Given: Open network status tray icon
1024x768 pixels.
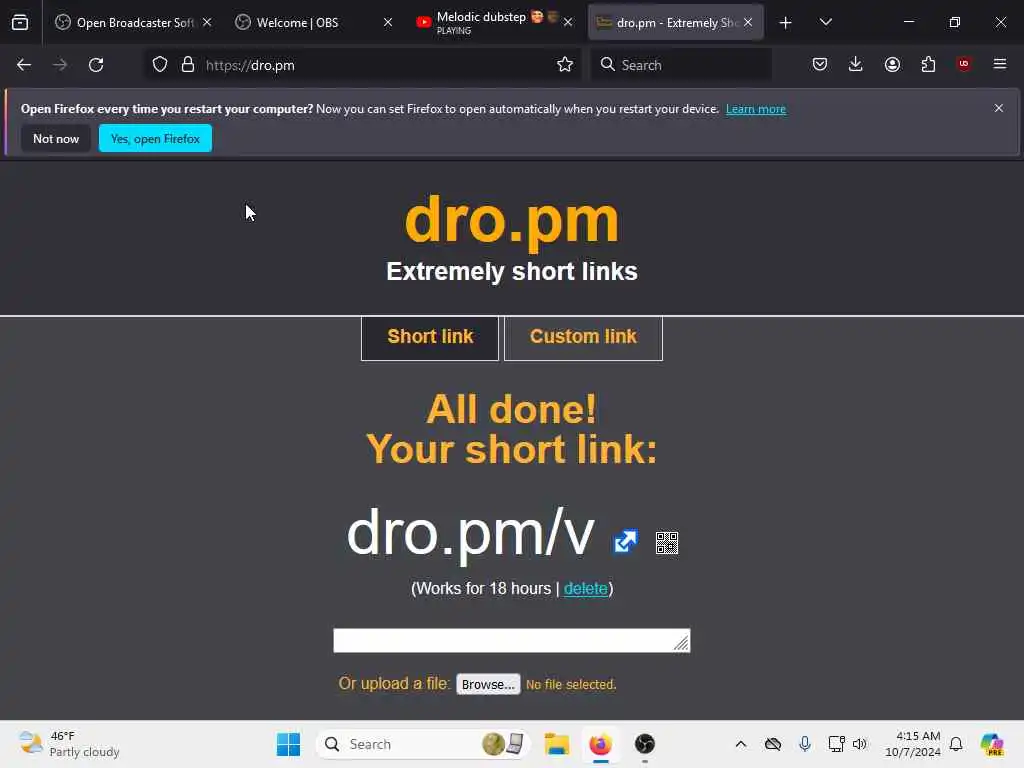Looking at the screenshot, I should point(836,744).
